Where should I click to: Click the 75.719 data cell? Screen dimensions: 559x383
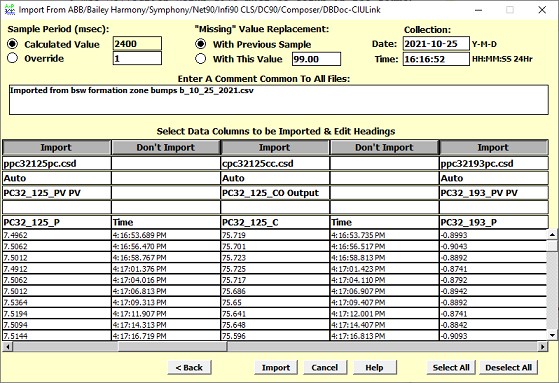275,235
